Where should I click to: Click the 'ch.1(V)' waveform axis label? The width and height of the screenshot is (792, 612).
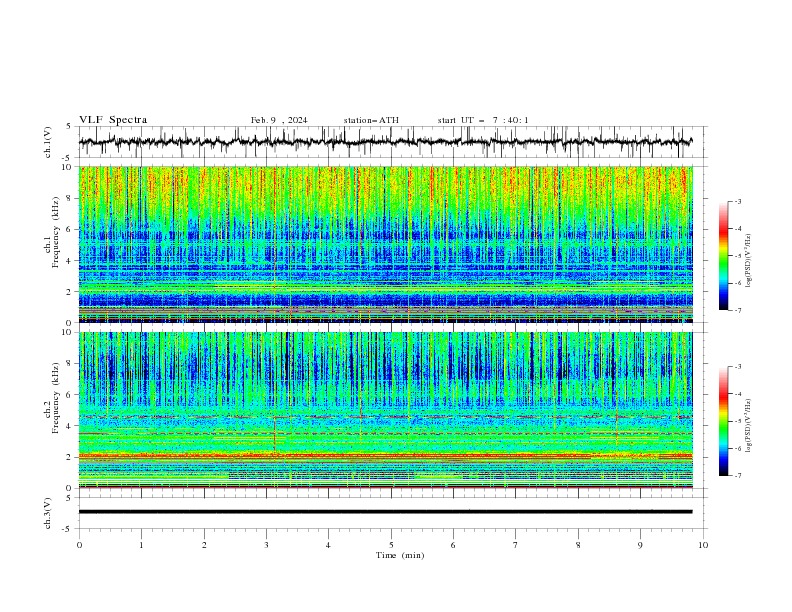click(48, 142)
